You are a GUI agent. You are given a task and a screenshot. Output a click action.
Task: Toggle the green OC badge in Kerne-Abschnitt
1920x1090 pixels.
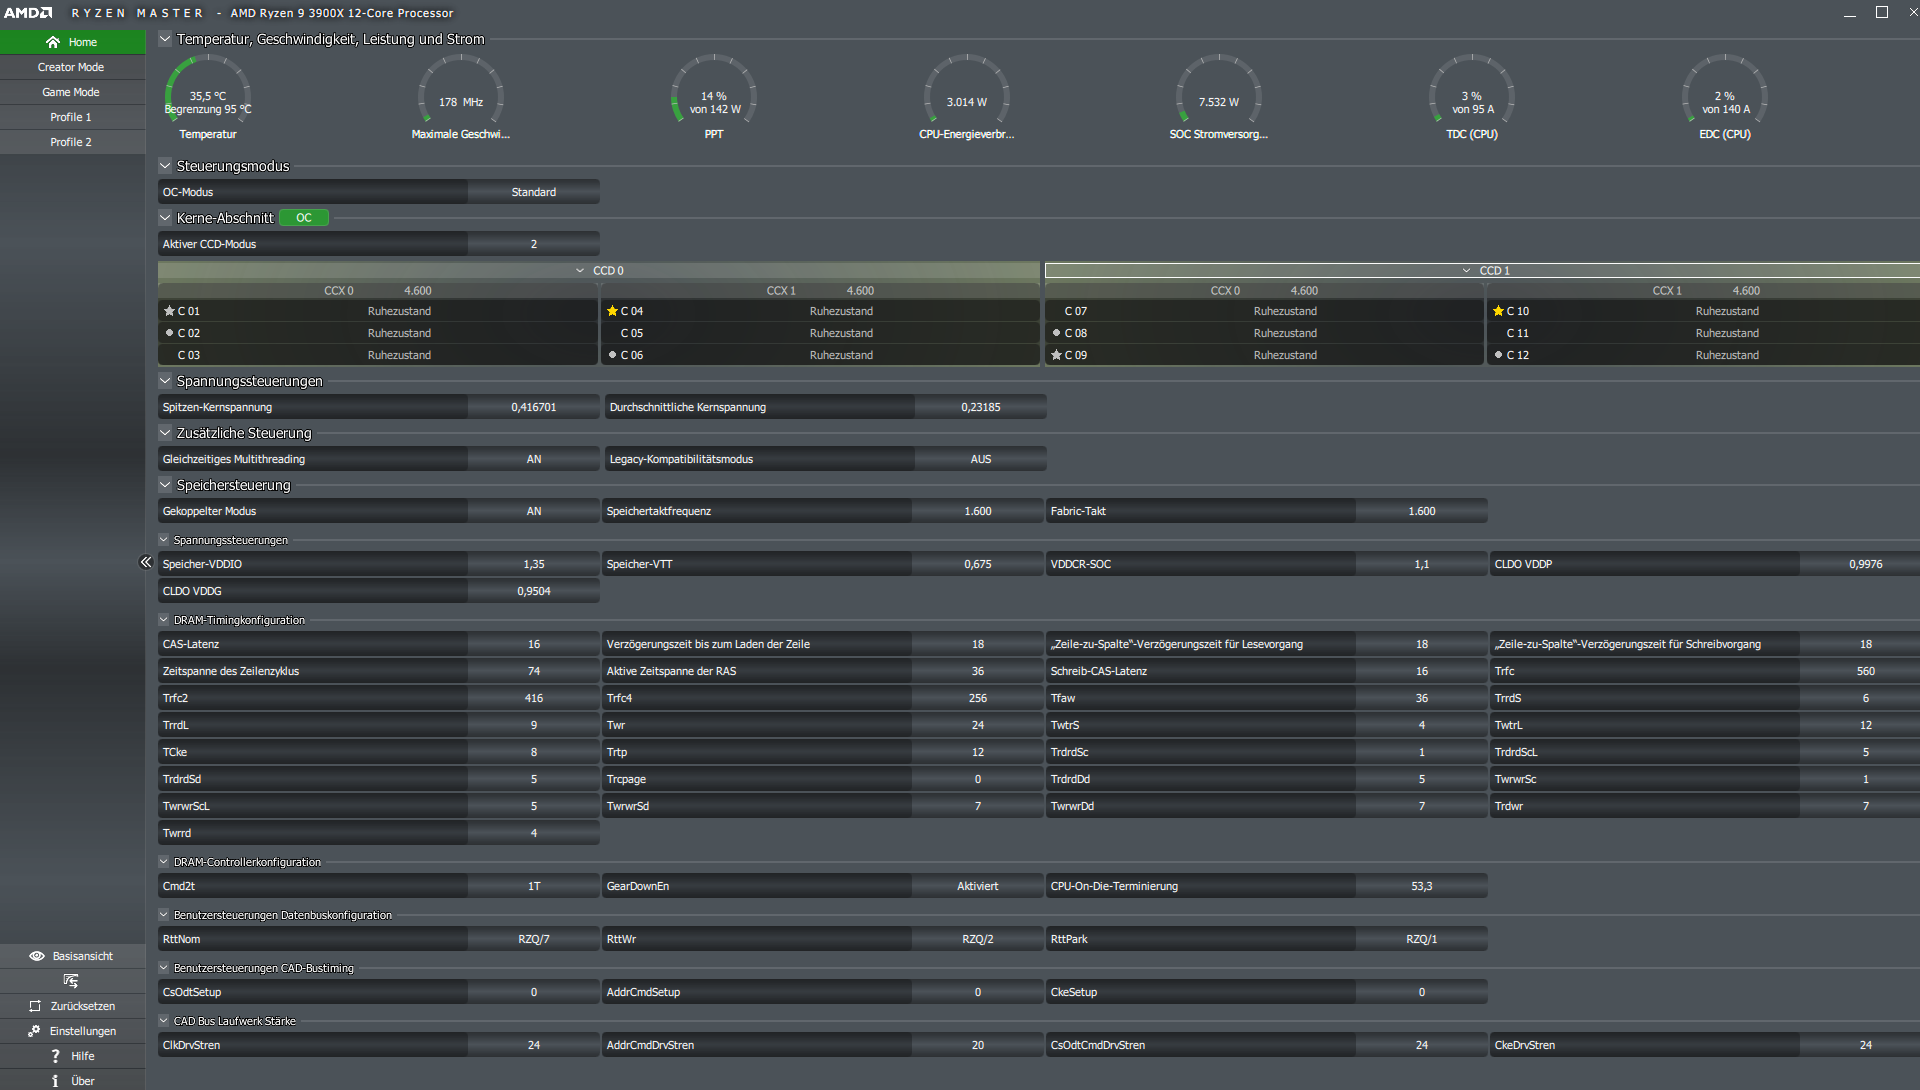(304, 218)
